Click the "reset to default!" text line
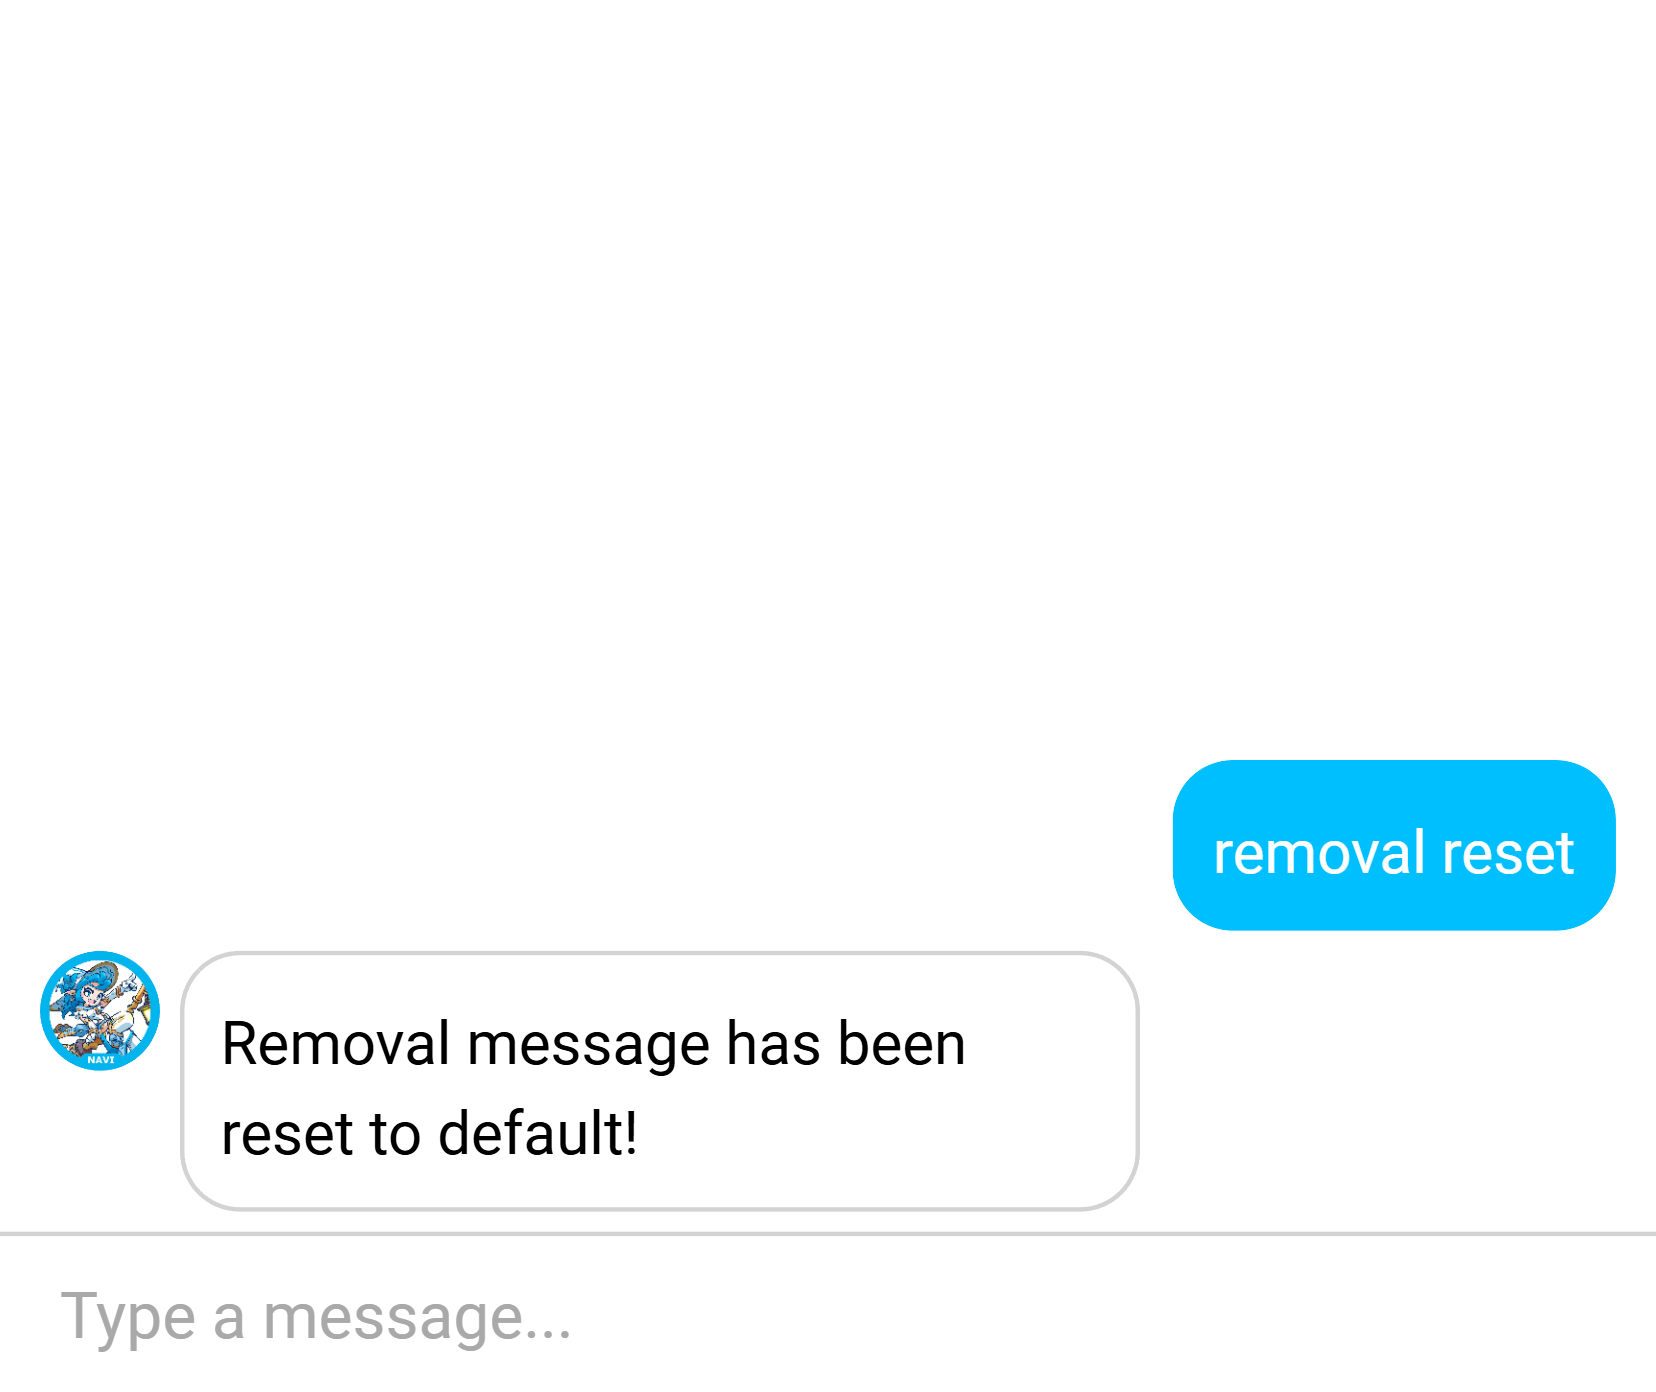Viewport: 1656px width, 1392px height. (x=429, y=1134)
